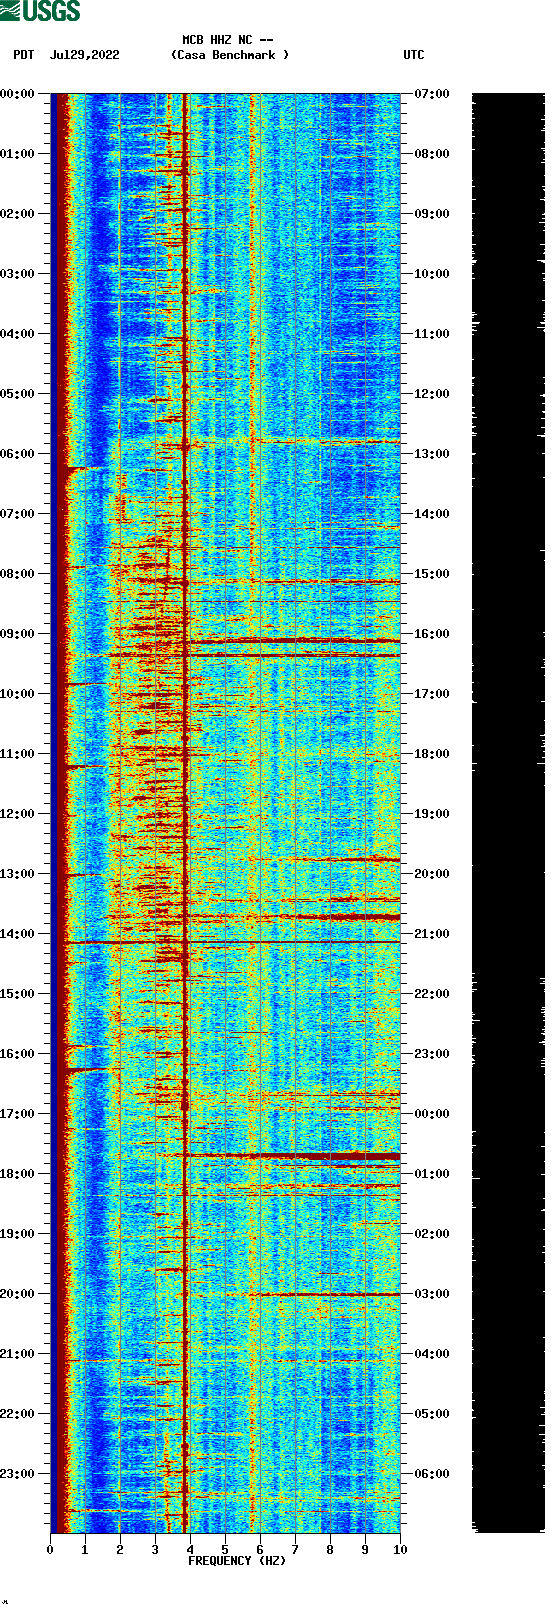
Task: Click the 21:00 UTC time label
Action: (x=432, y=934)
